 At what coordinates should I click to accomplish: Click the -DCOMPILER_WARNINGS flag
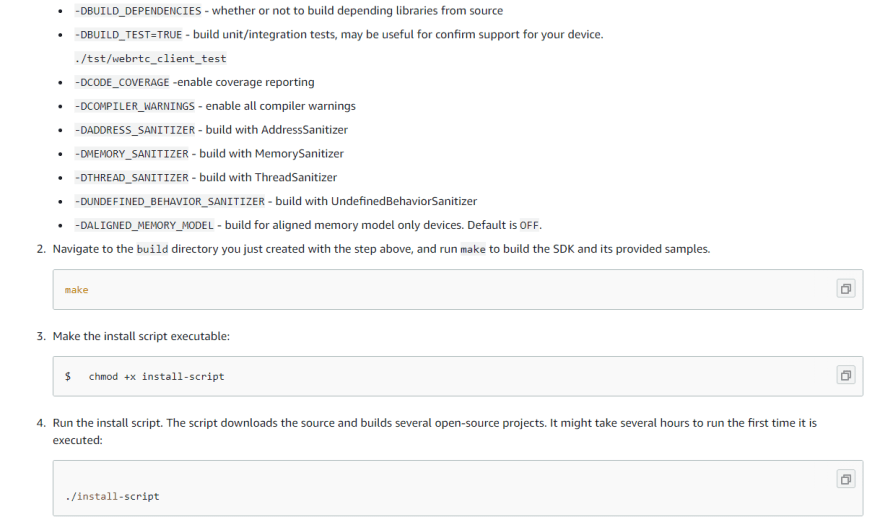pyautogui.click(x=135, y=106)
